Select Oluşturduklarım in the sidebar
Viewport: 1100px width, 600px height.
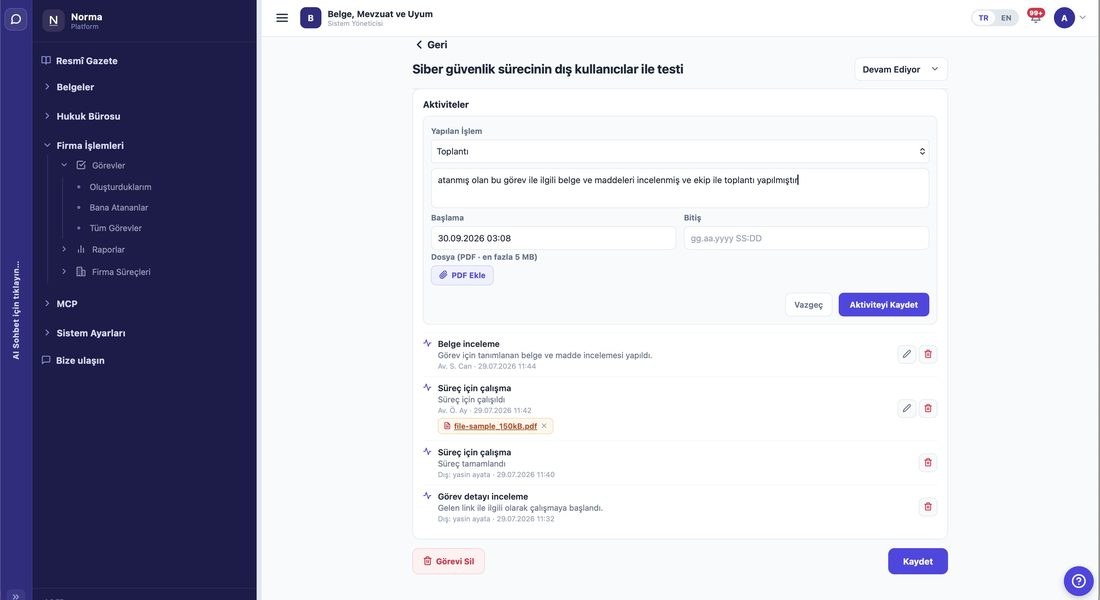pyautogui.click(x=120, y=187)
